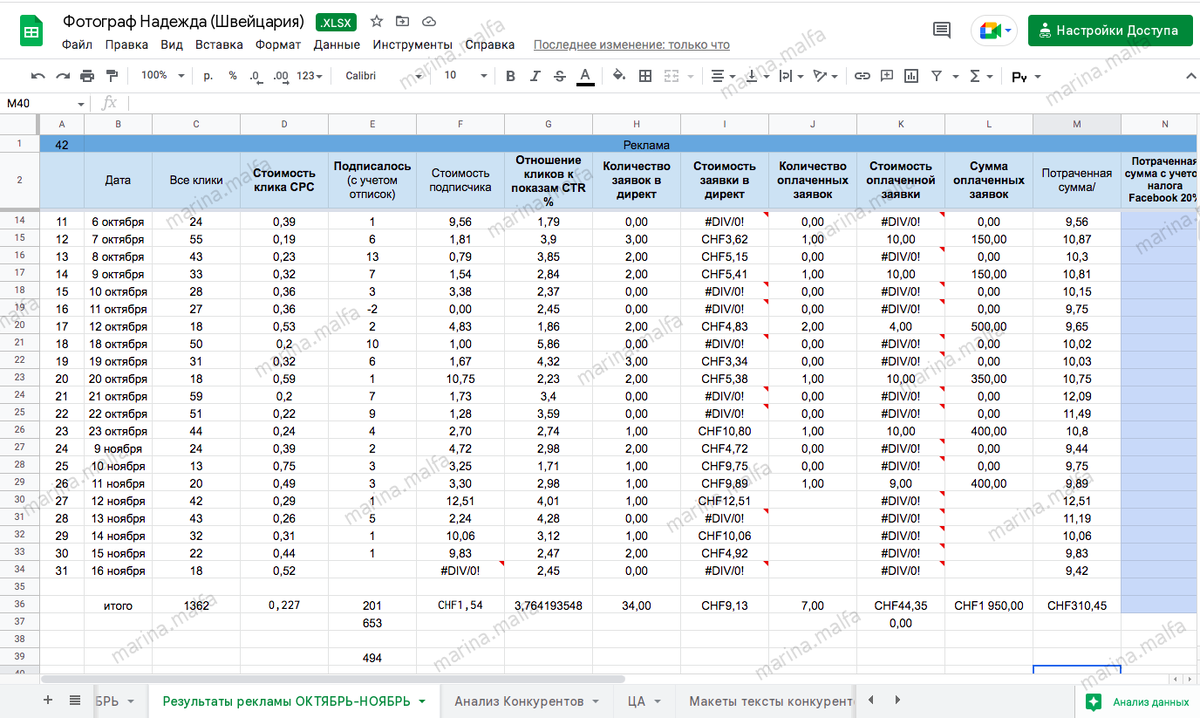Open the 'Последнее изменение: только что' link
This screenshot has width=1200, height=718.
pos(632,45)
